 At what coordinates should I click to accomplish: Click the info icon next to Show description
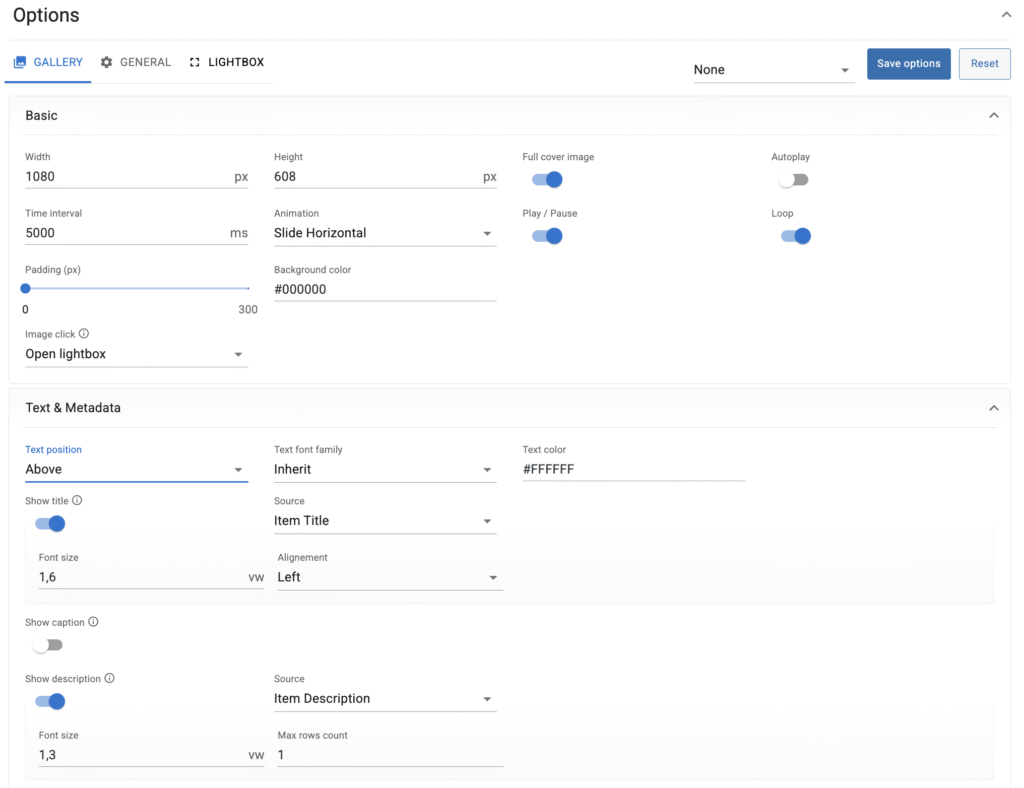coord(110,679)
